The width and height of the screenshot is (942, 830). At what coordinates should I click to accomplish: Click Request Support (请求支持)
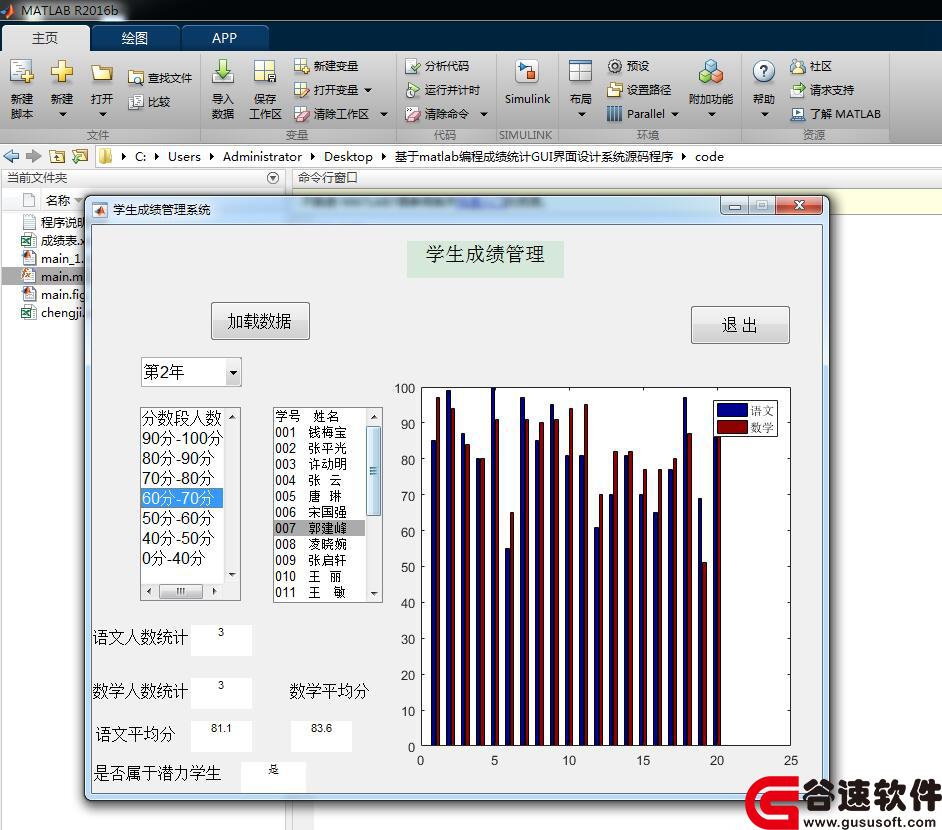(822, 90)
